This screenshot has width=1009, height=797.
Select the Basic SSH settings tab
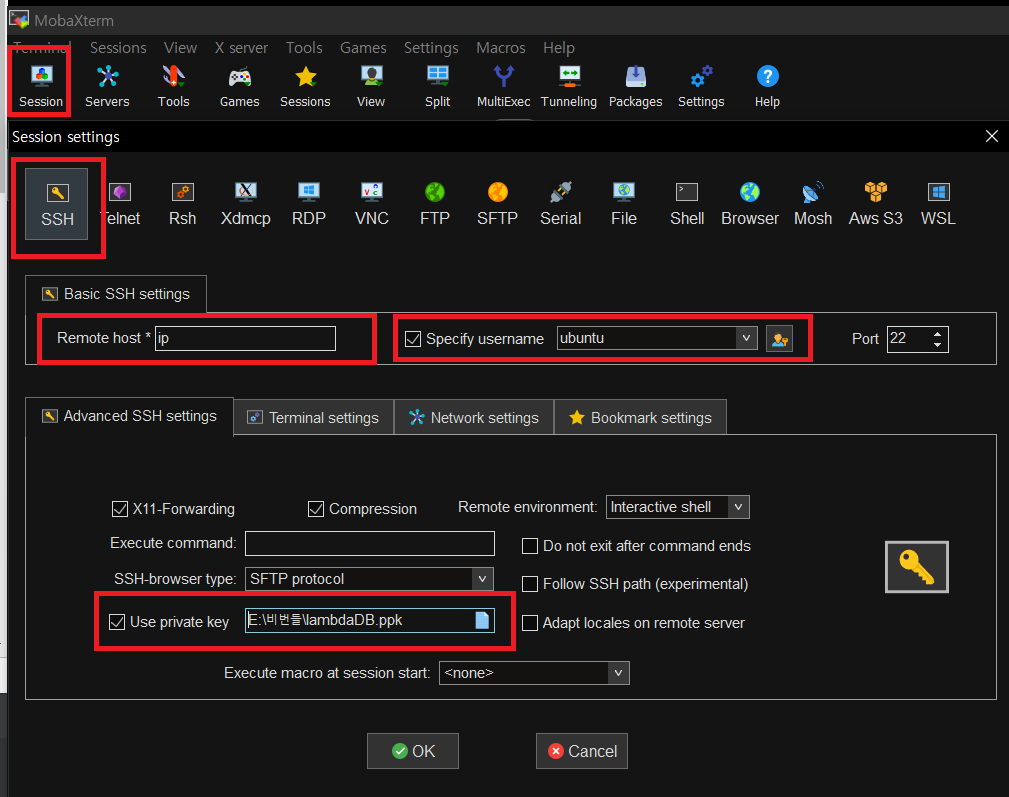click(x=116, y=294)
